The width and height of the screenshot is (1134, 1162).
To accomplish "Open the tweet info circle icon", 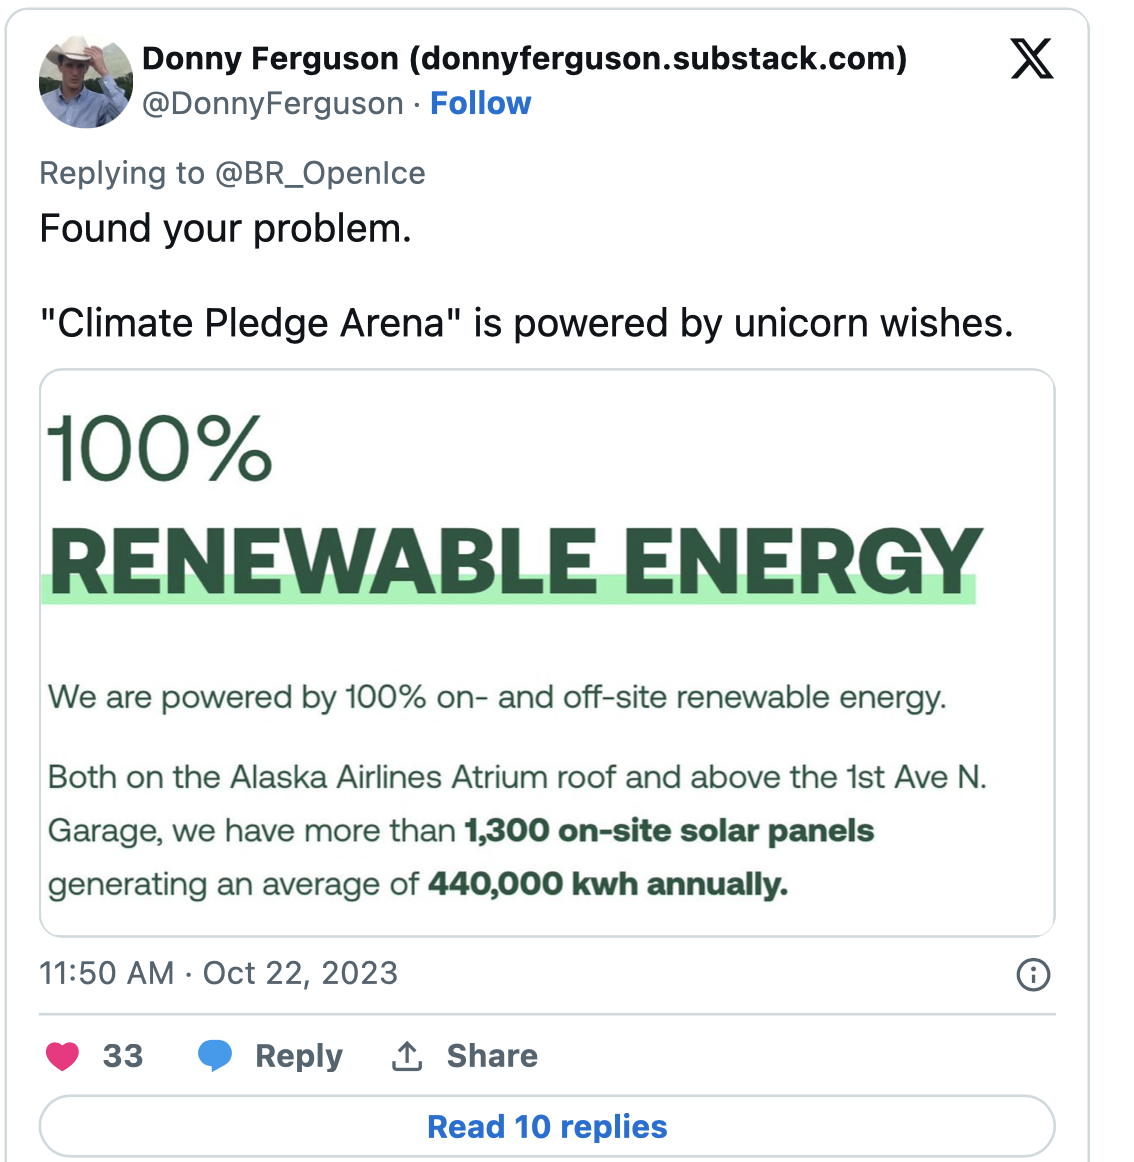I will click(x=1033, y=975).
